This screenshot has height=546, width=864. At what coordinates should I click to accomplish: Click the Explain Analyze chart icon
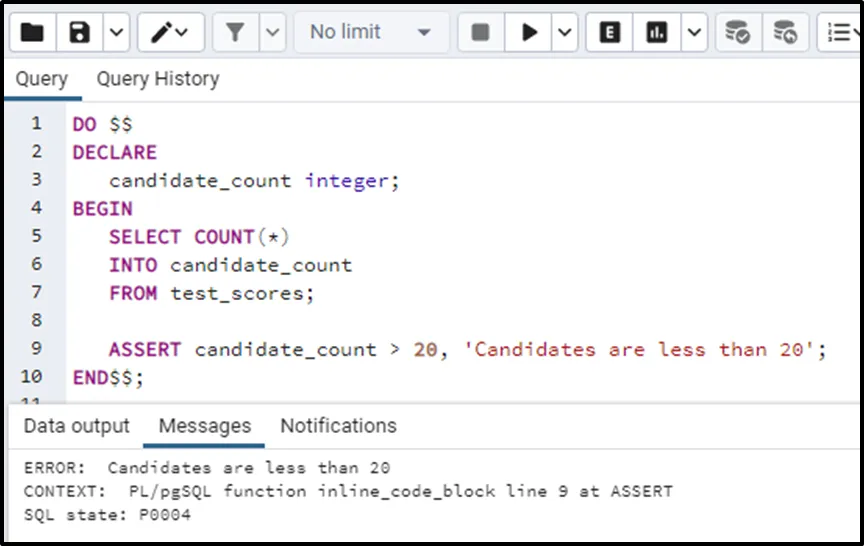coord(657,33)
